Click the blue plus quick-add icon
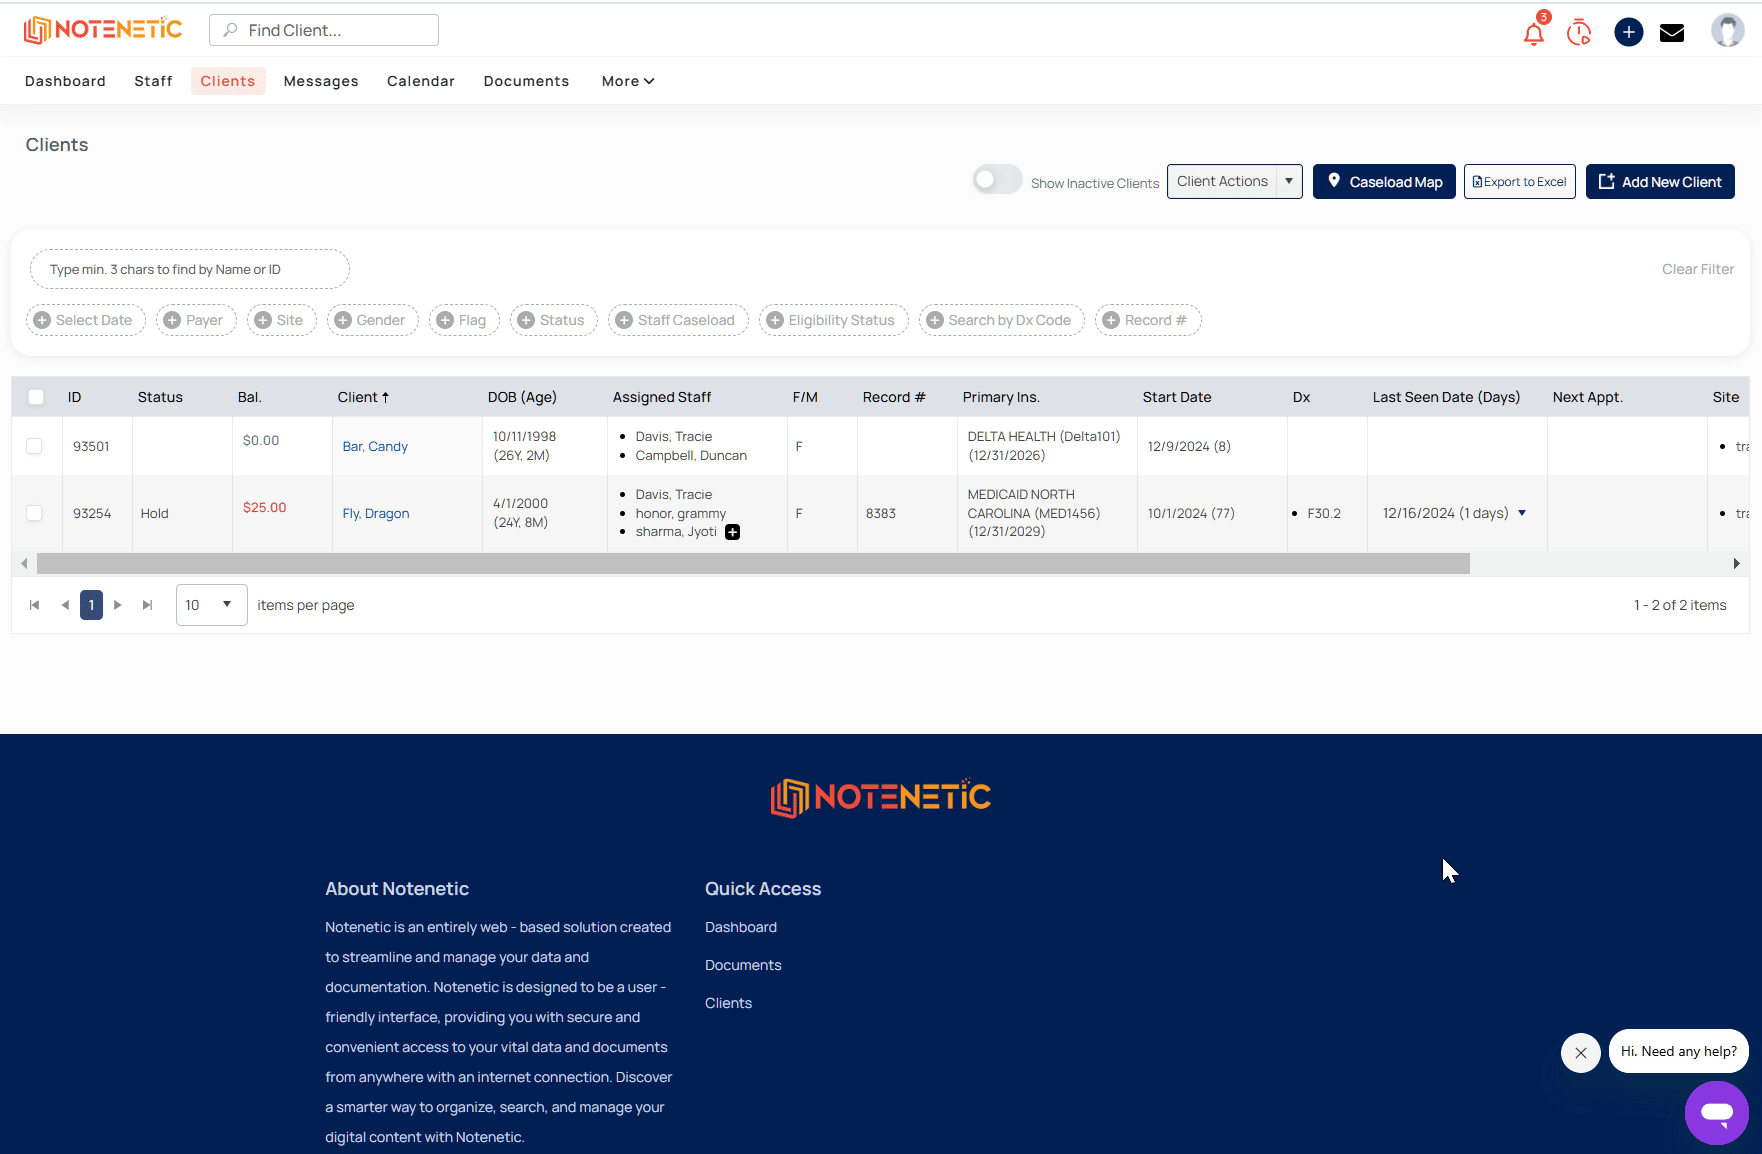 1628,32
